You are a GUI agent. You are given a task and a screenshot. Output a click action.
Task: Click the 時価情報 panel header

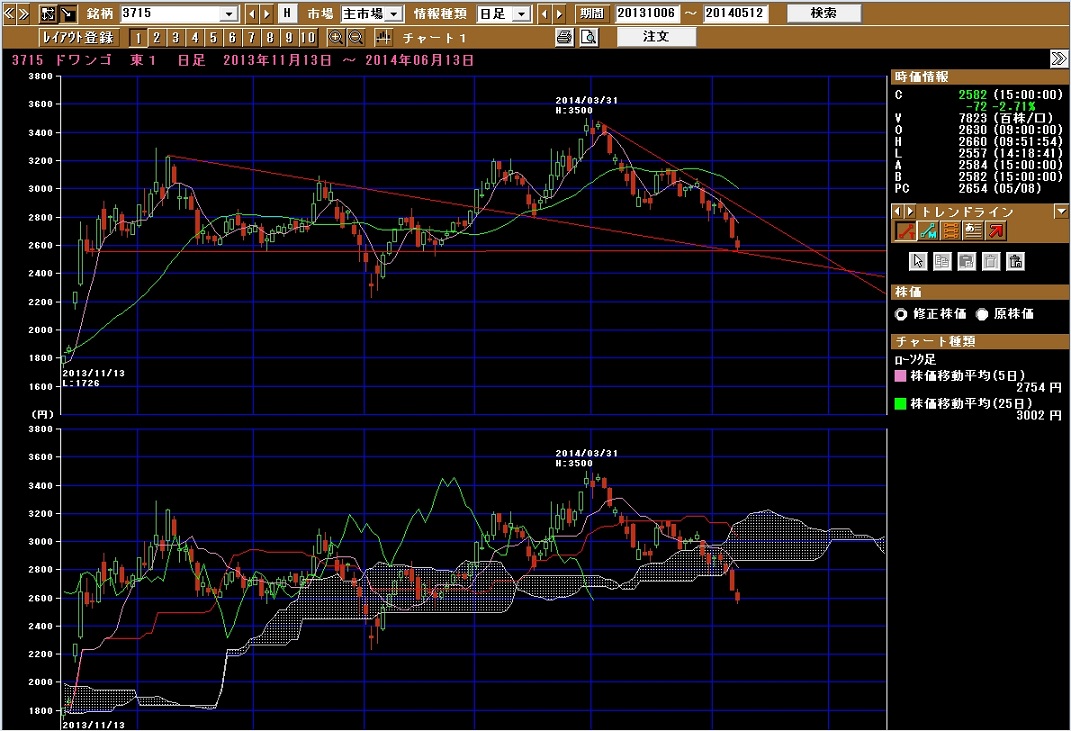coord(979,77)
